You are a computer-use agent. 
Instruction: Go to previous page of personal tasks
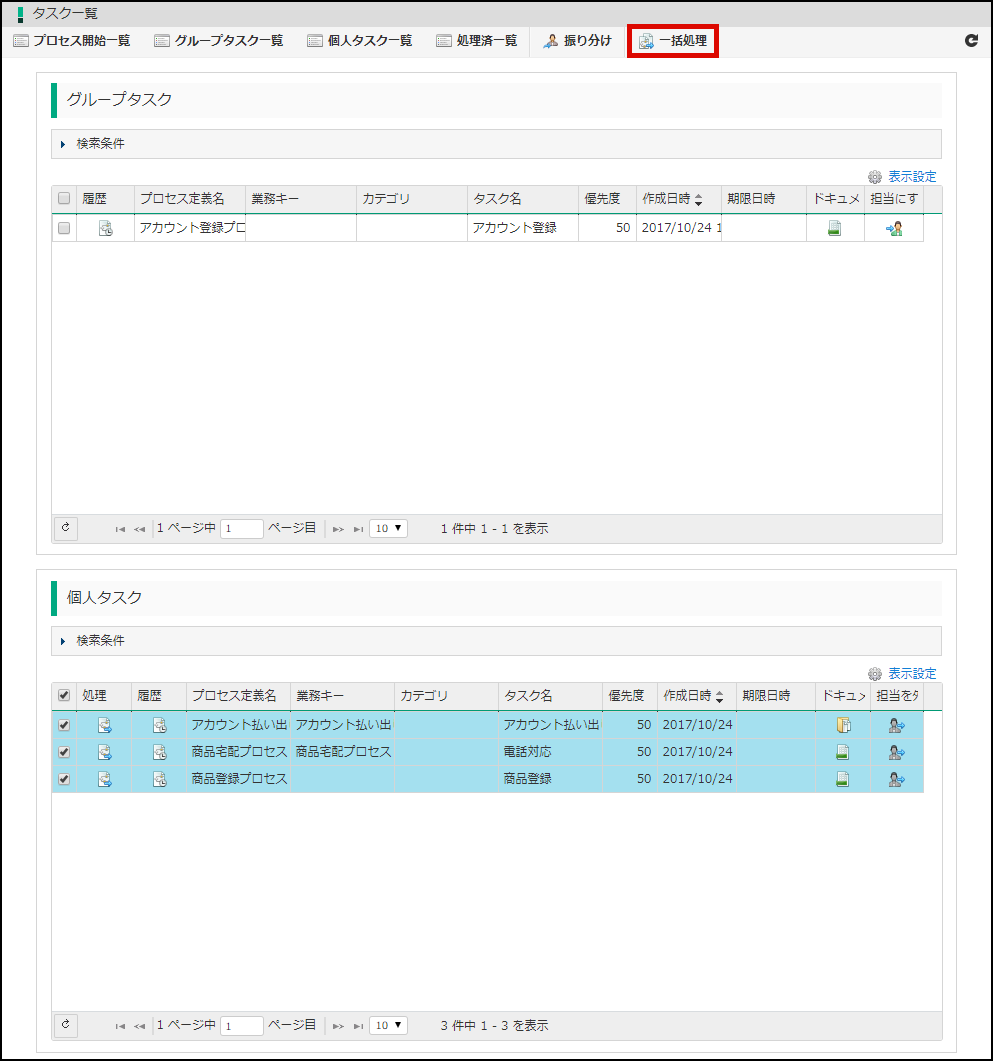click(x=139, y=1026)
